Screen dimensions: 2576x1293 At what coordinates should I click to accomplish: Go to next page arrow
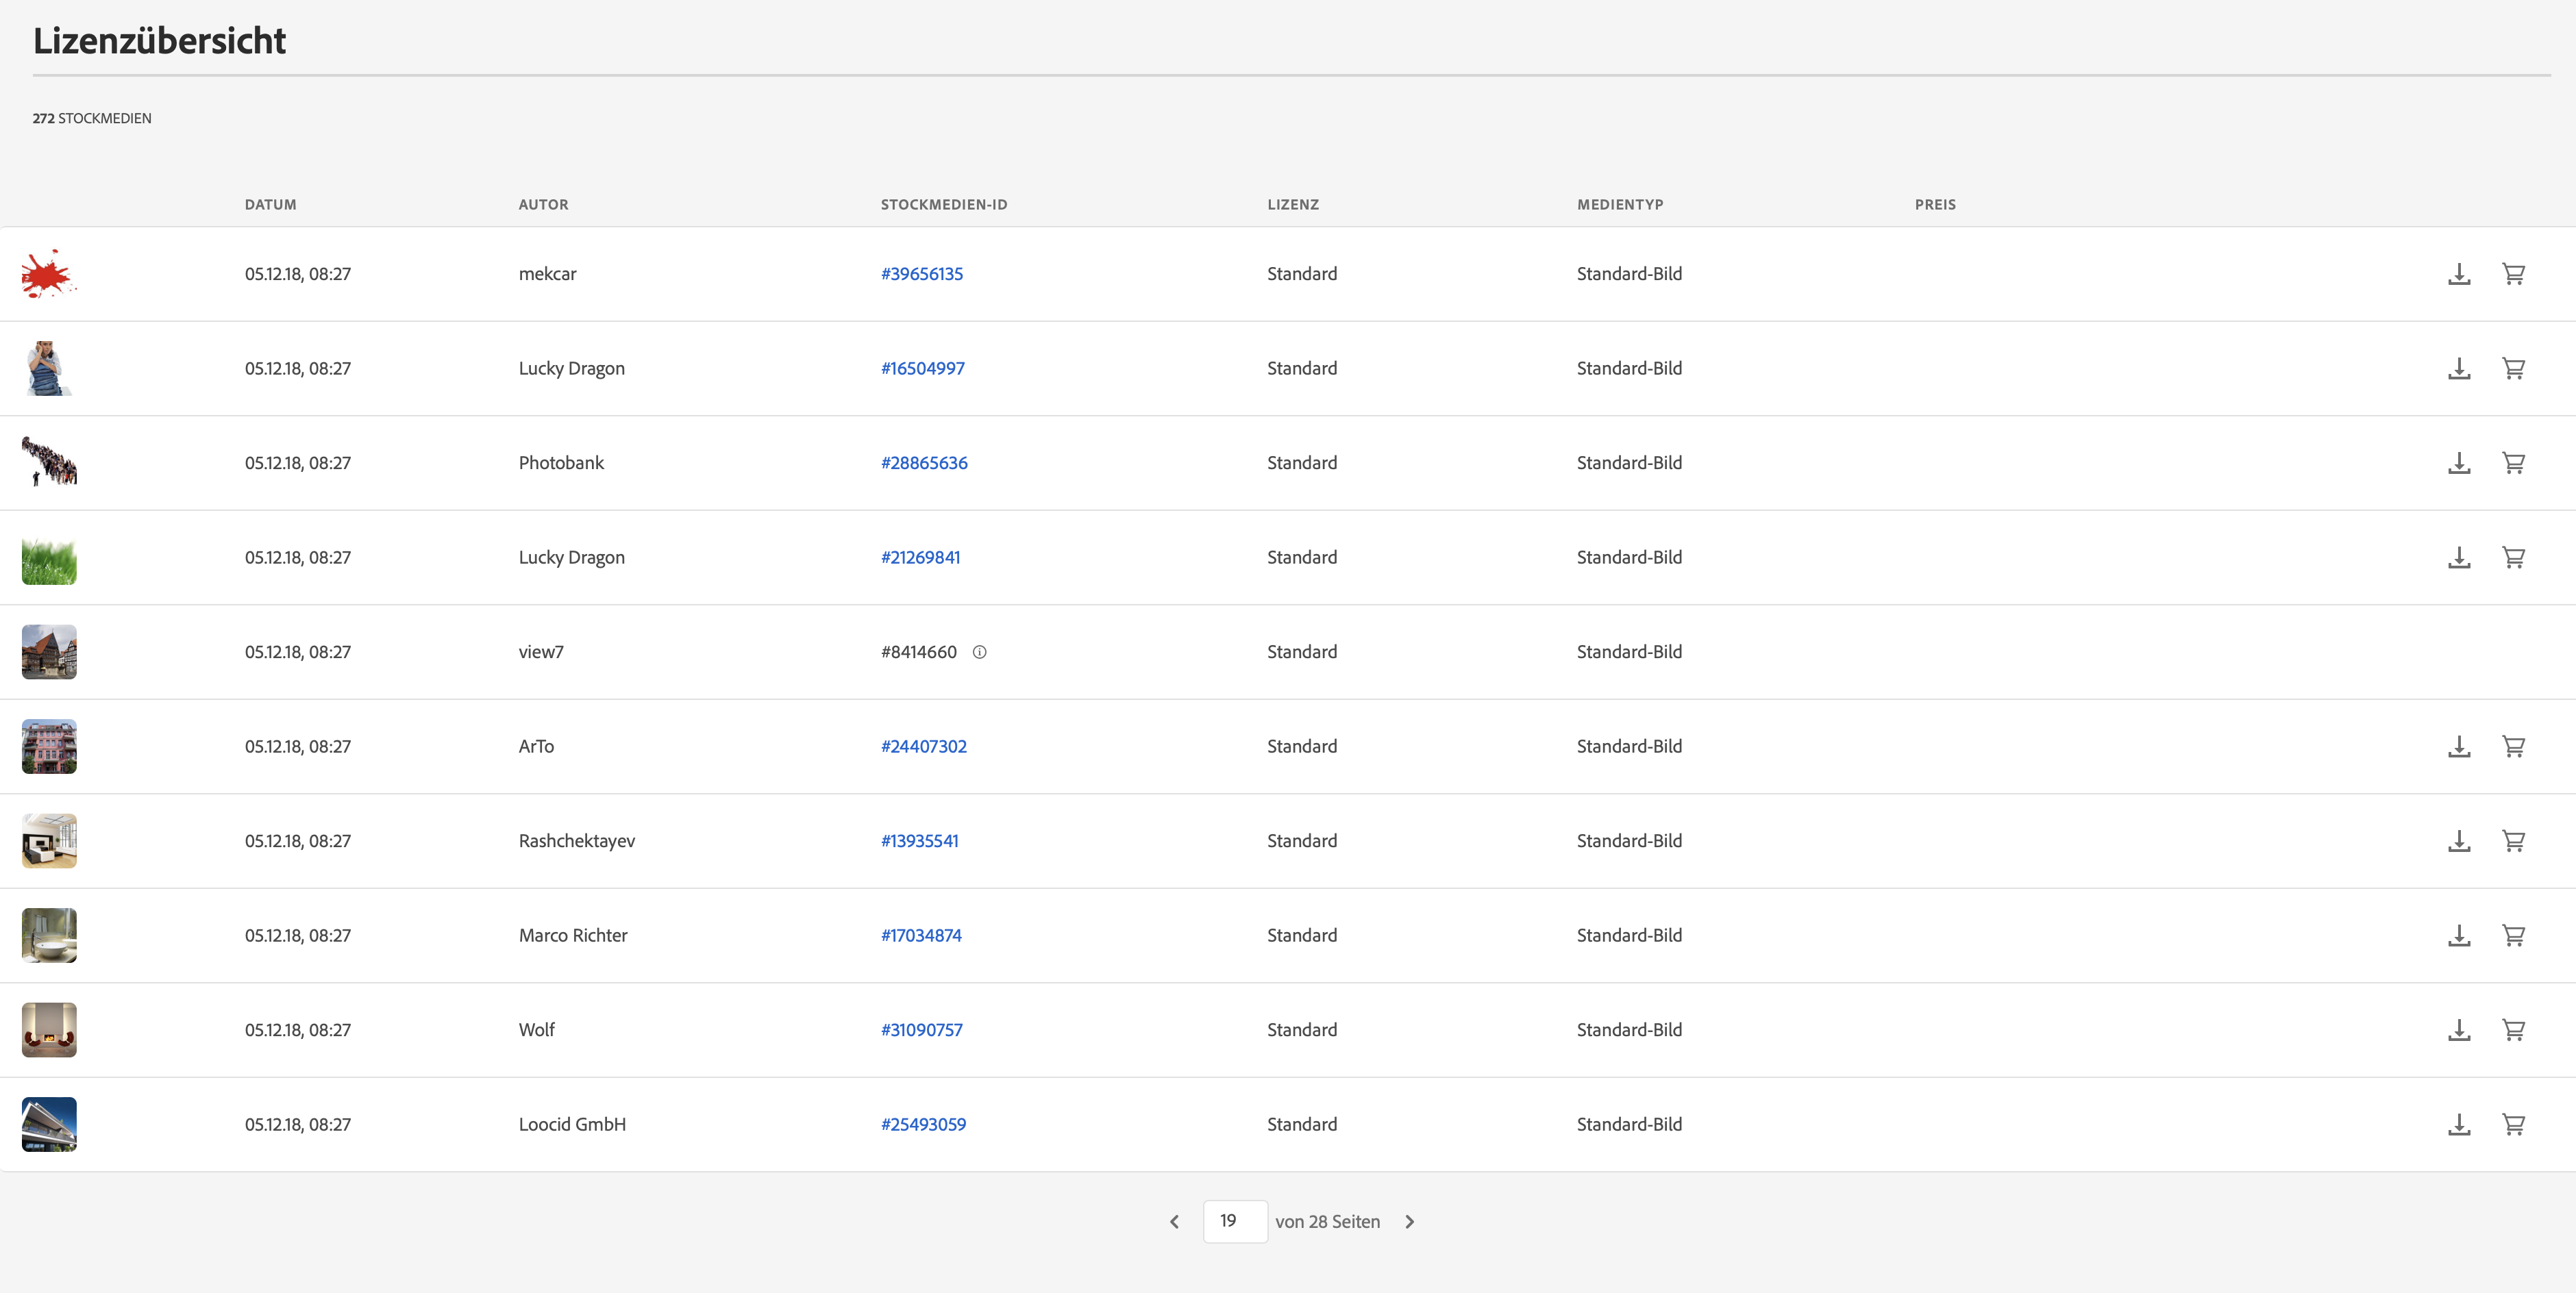1410,1222
